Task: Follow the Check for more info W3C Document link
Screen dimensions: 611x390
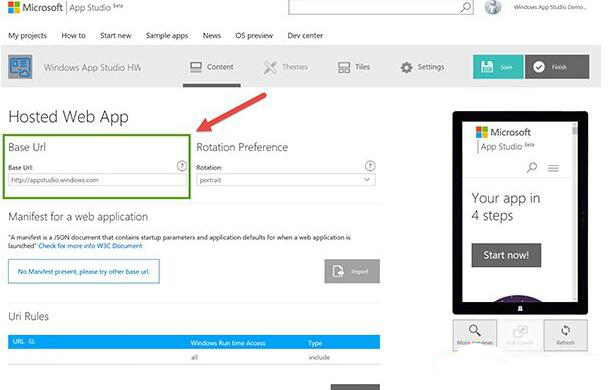Action: pos(90,246)
